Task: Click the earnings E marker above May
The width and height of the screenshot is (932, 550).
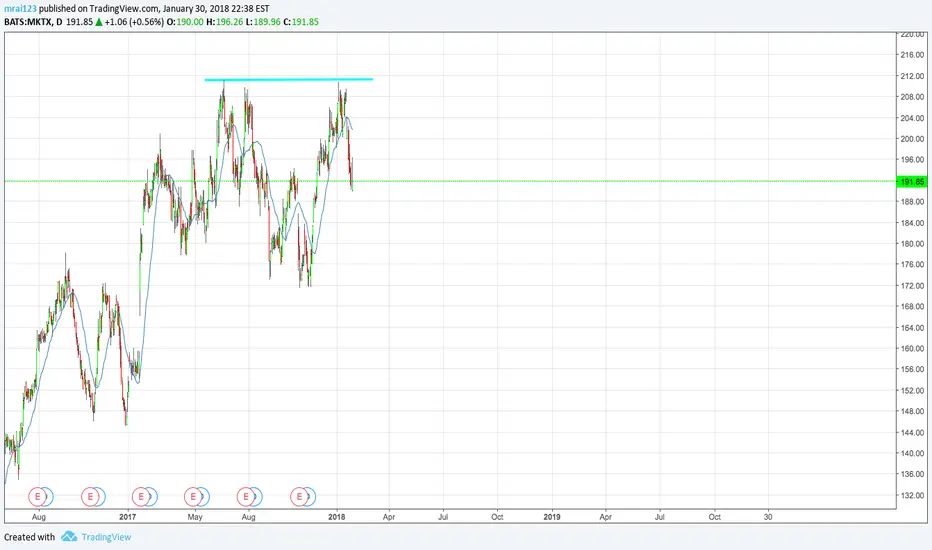Action: coord(193,496)
